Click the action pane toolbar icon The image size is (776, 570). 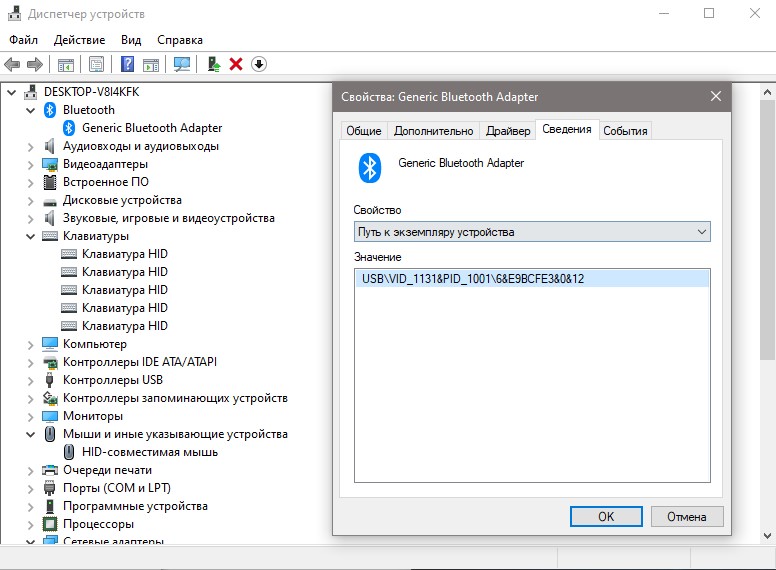click(x=151, y=64)
